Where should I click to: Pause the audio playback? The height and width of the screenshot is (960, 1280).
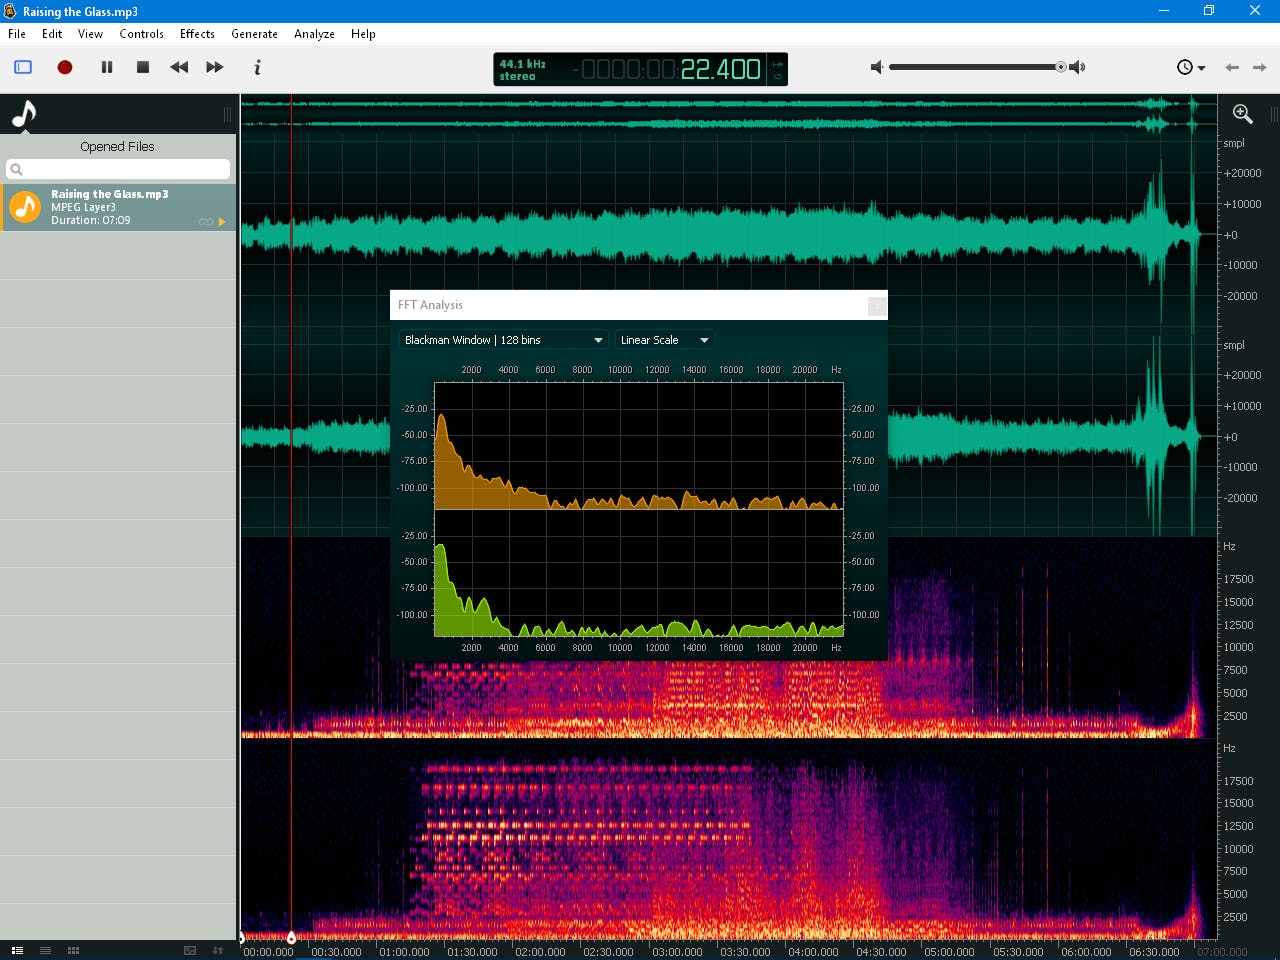coord(107,67)
